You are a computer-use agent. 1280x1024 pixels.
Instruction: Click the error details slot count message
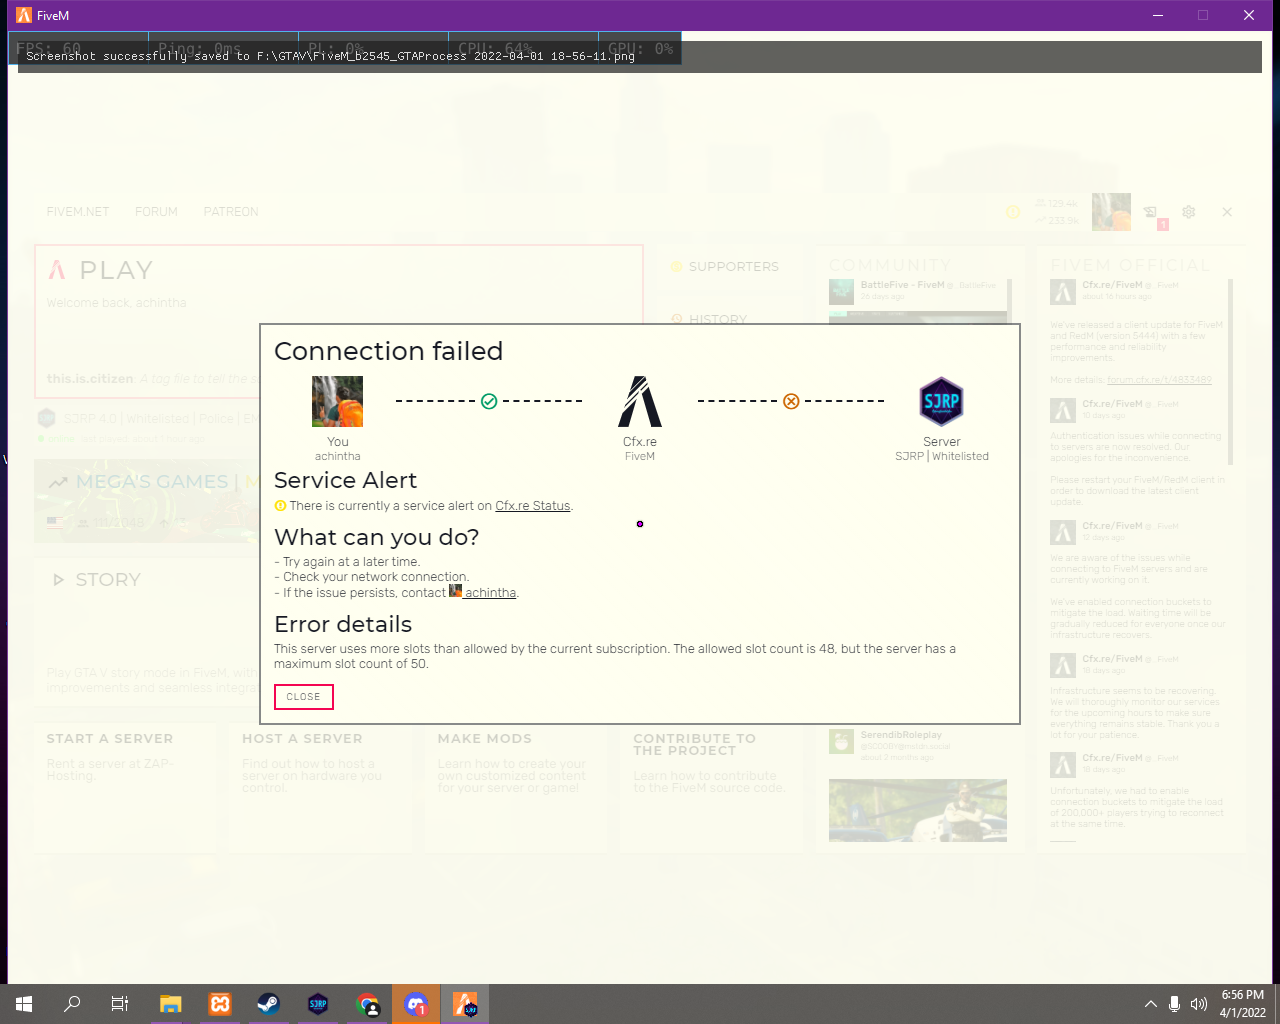click(x=615, y=656)
